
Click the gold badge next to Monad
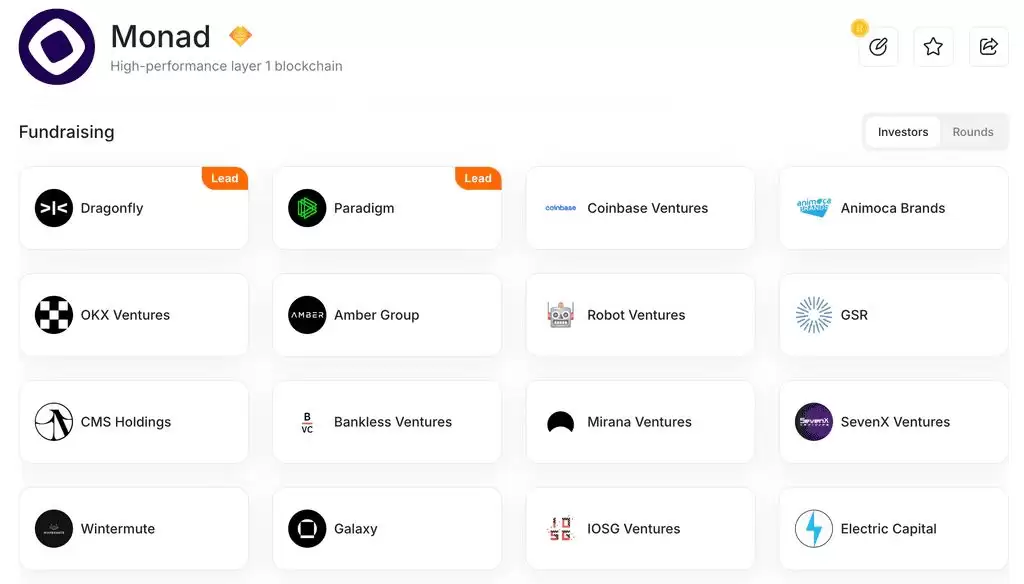(x=240, y=37)
